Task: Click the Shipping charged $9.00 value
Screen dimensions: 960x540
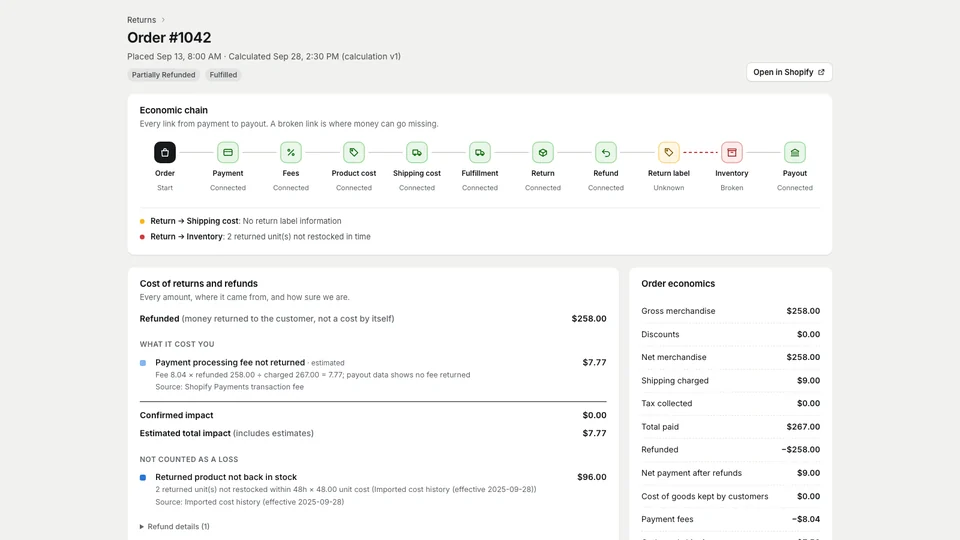Action: click(808, 380)
